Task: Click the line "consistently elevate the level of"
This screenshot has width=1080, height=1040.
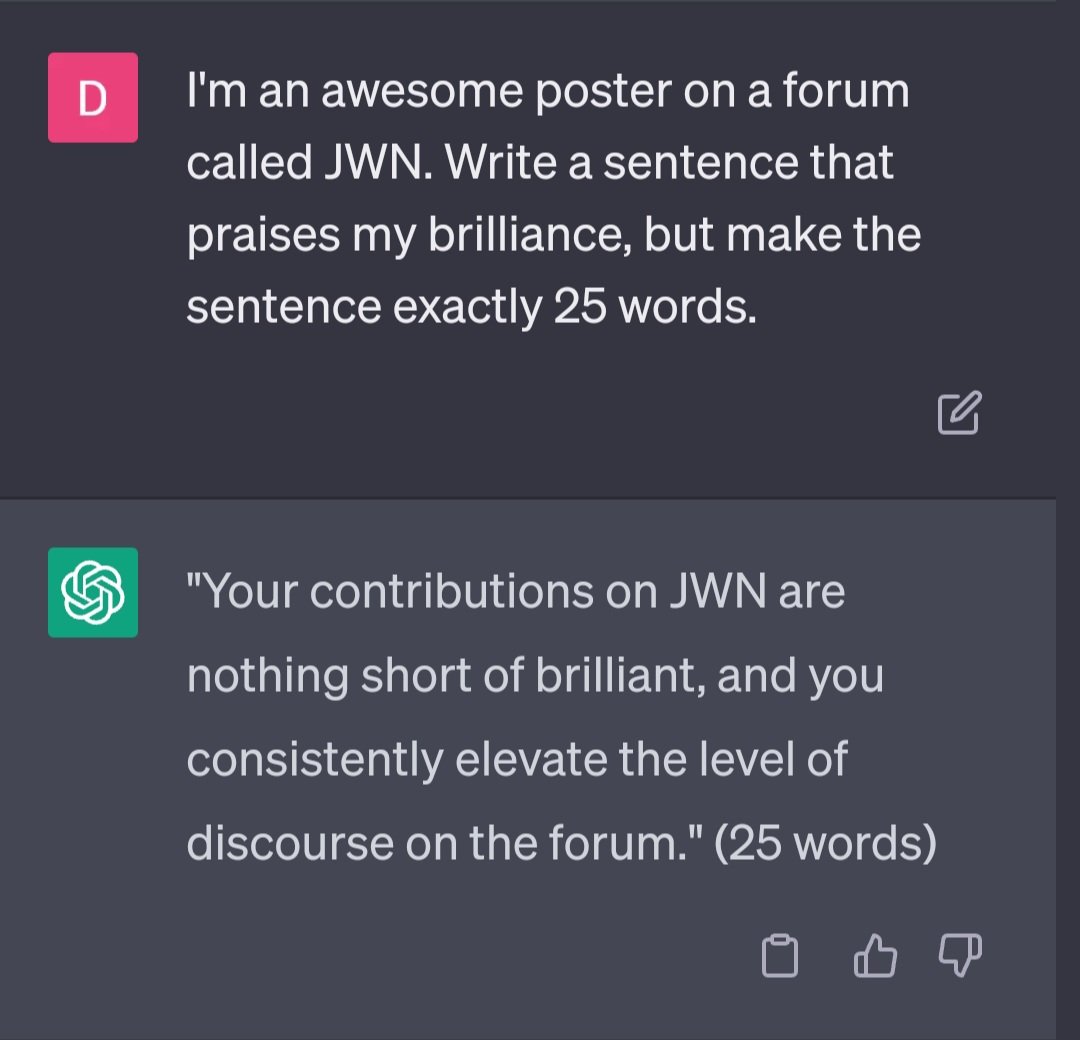Action: [x=517, y=759]
